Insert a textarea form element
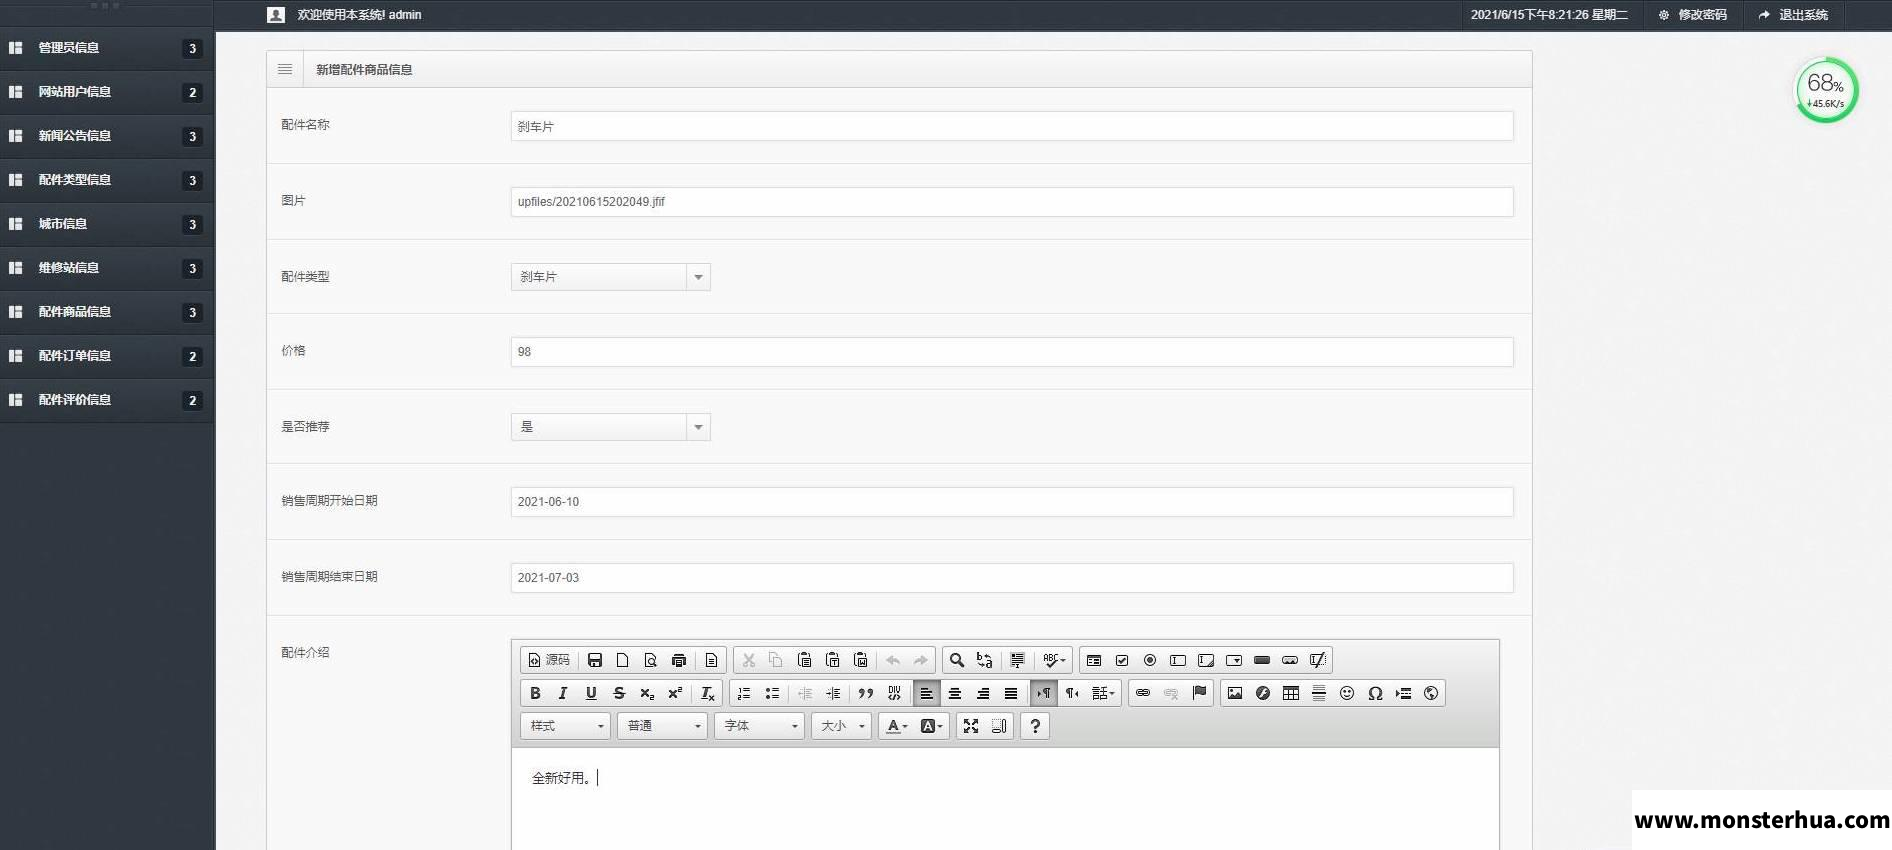 pyautogui.click(x=1206, y=660)
